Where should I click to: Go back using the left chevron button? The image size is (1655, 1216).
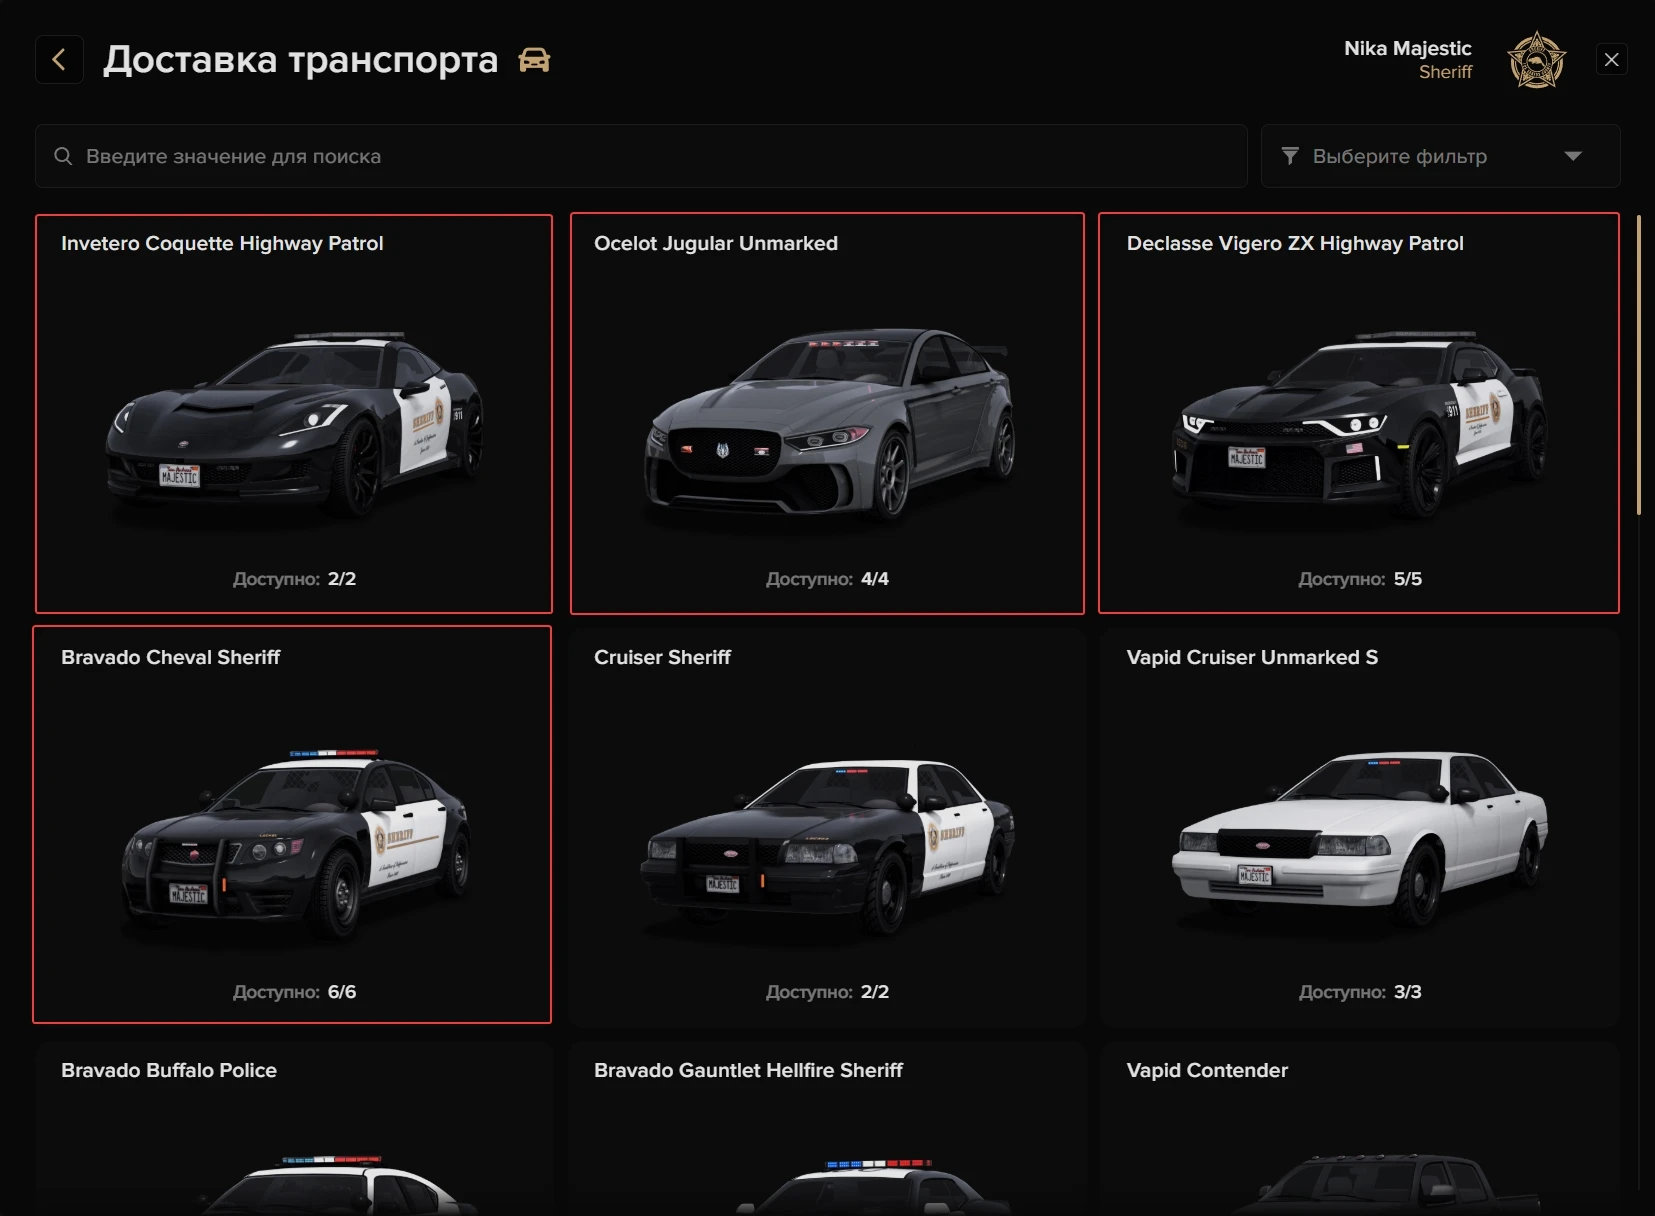(59, 60)
